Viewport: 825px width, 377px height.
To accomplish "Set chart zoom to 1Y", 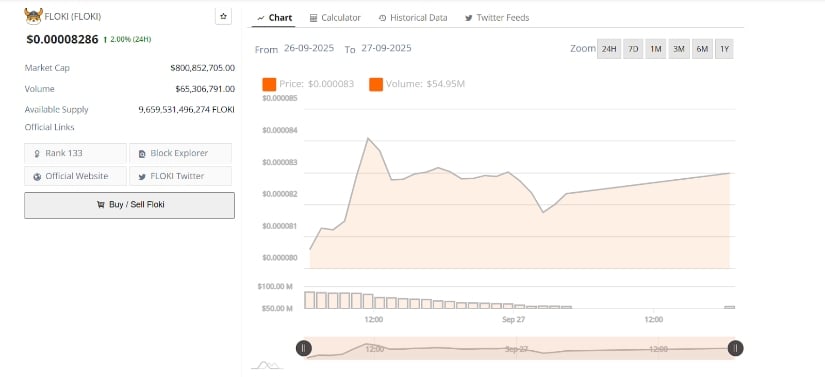I will (725, 49).
